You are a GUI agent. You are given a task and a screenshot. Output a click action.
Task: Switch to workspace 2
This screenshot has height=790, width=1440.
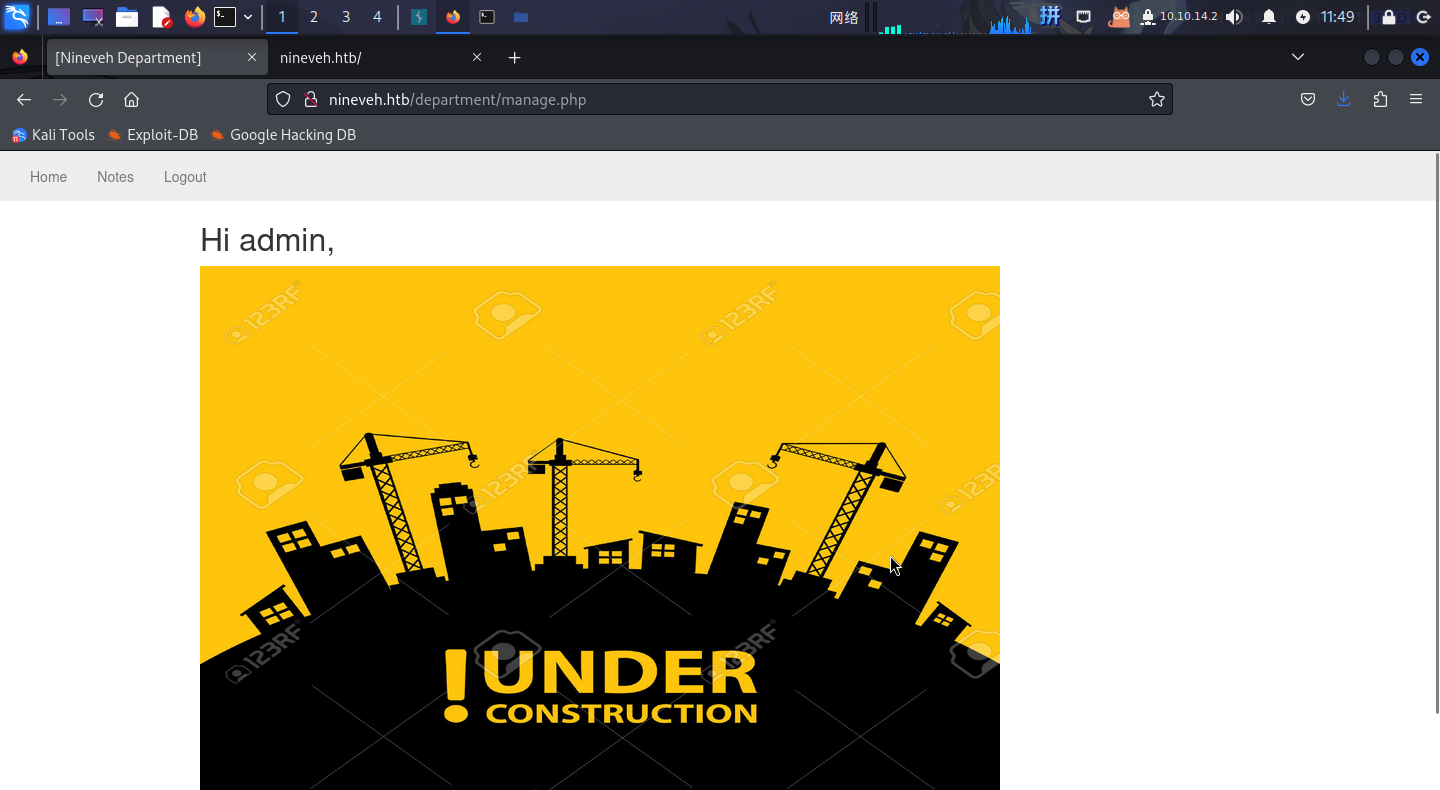pos(314,17)
